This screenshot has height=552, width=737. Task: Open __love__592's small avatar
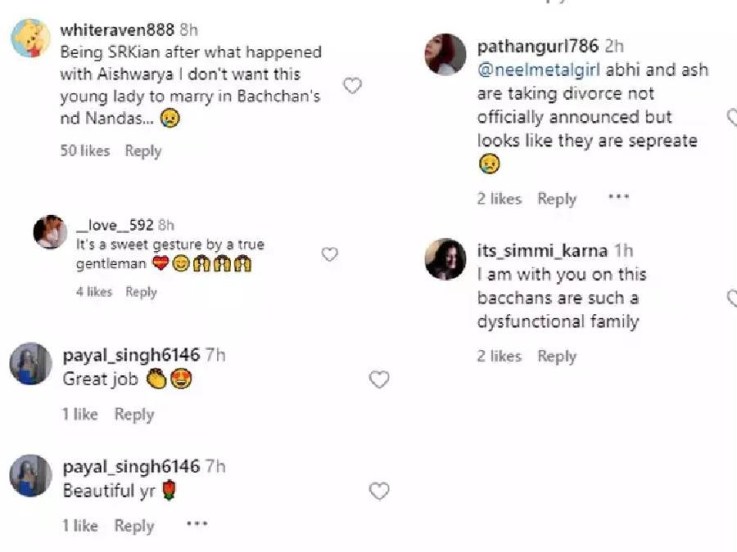(x=50, y=233)
